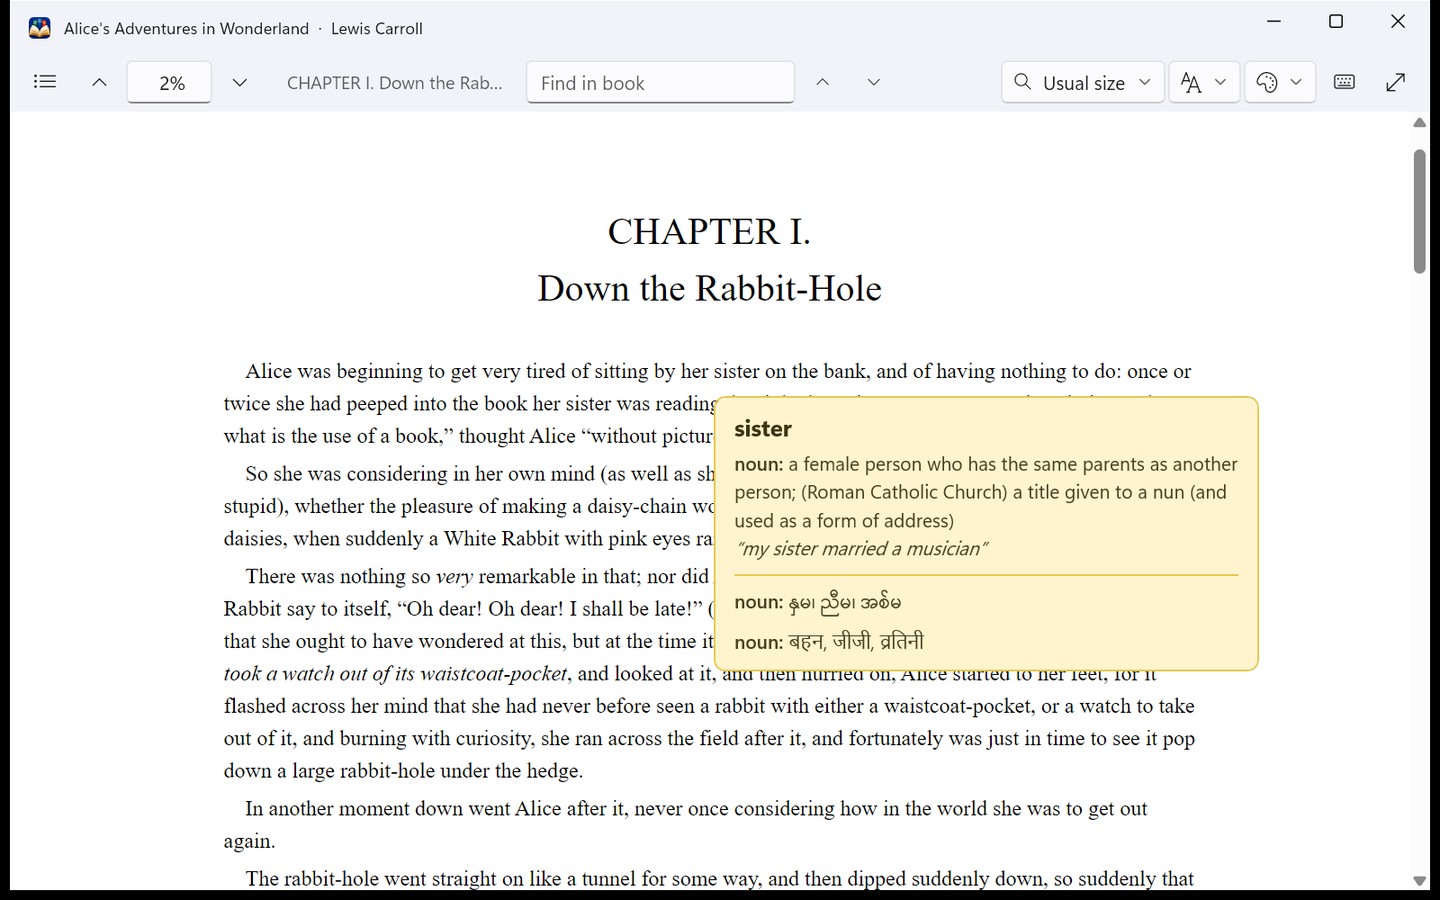The height and width of the screenshot is (900, 1440).
Task: Click the word 'Alice' starting the first paragraph
Action: 268,371
